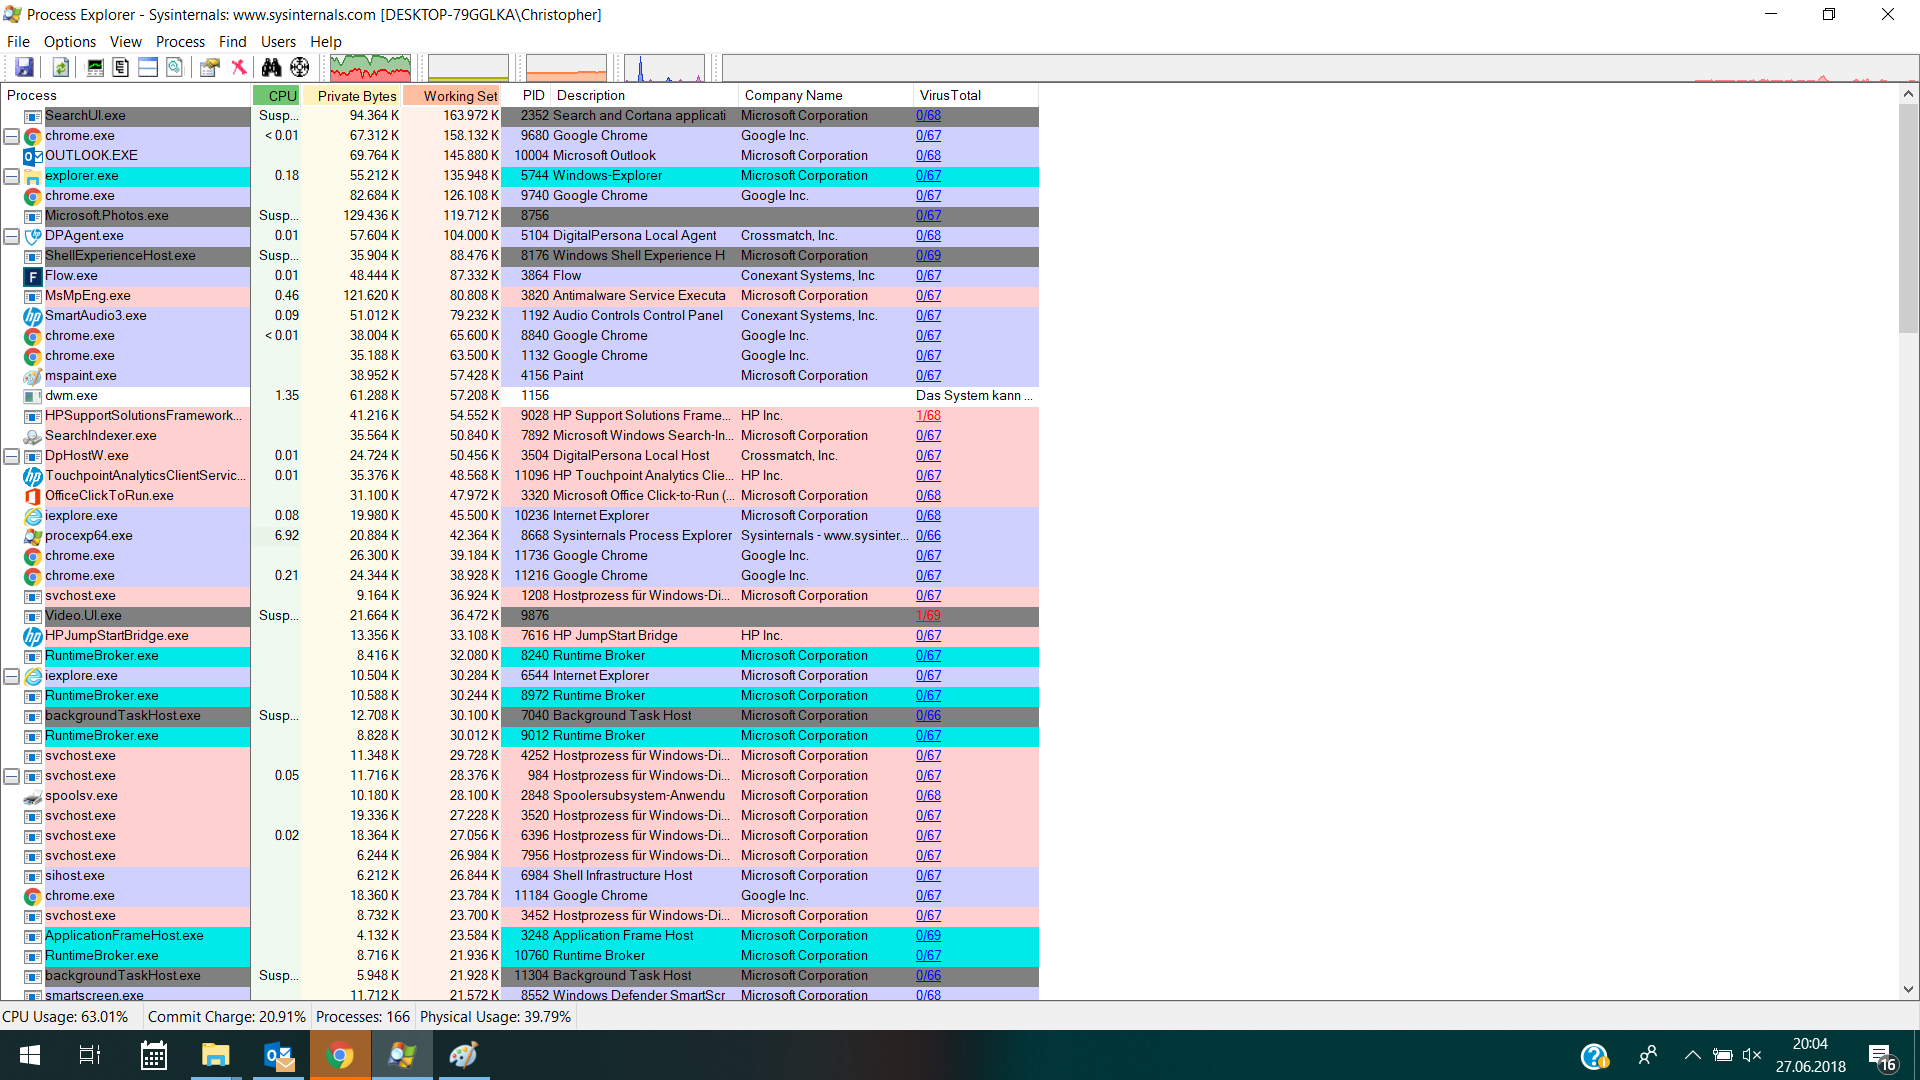Open VirusTotal 0/66 link for procexp64.exe
1920x1080 pixels.
click(x=928, y=535)
